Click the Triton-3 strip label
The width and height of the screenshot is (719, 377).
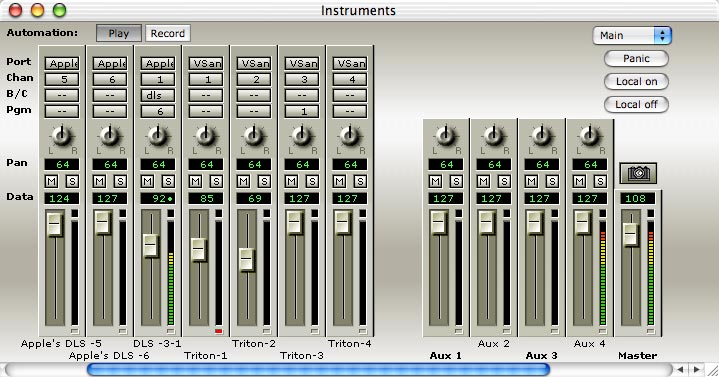(302, 355)
